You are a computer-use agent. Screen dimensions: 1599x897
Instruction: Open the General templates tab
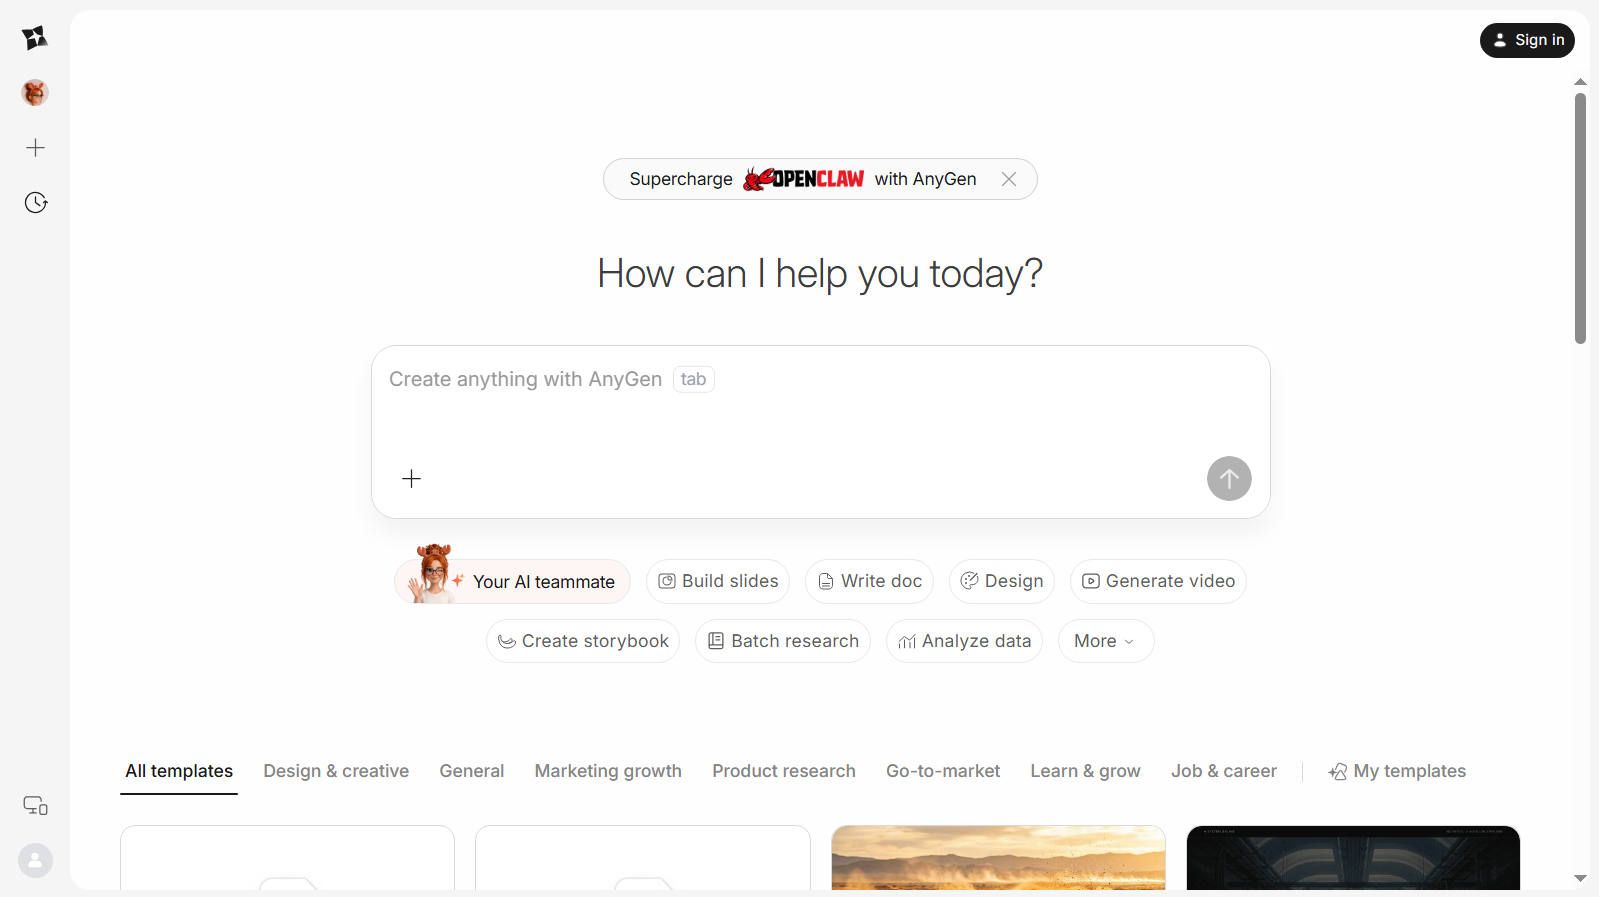click(472, 771)
